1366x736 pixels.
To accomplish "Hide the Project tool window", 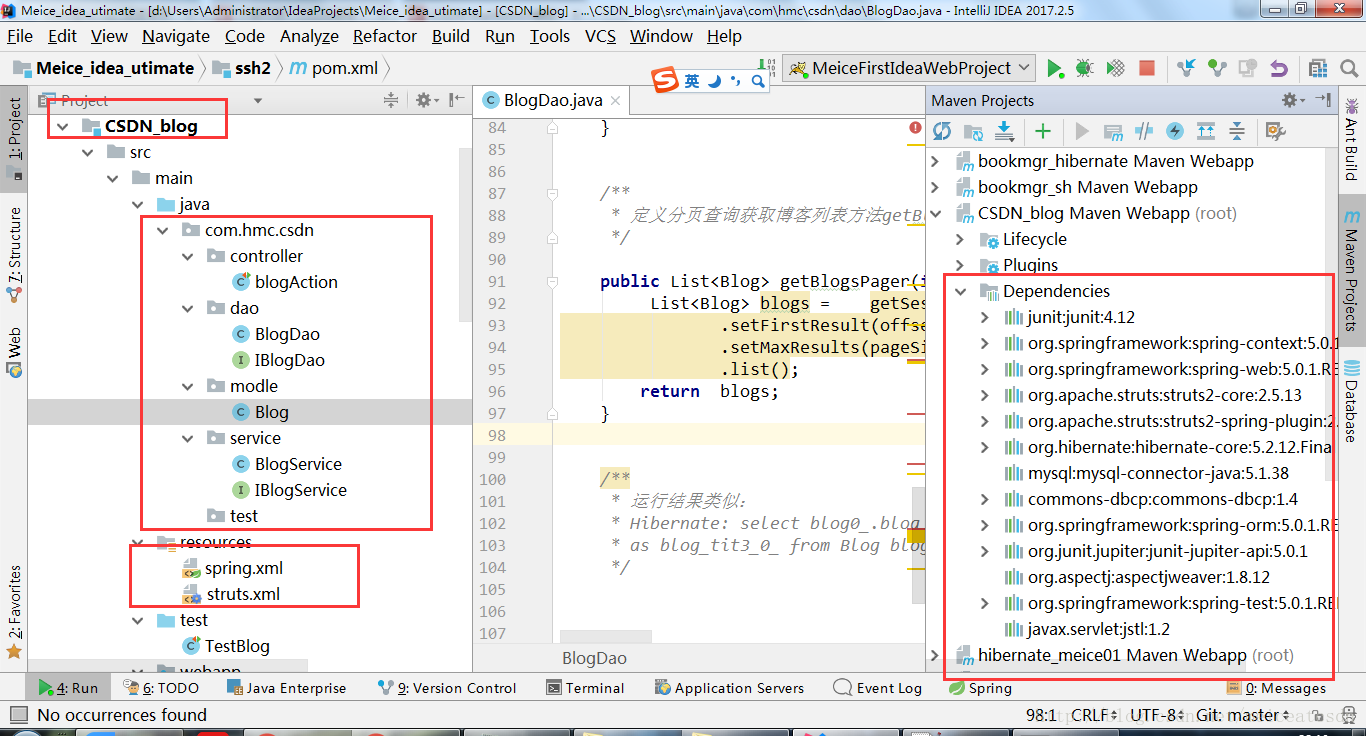I will click(x=457, y=100).
